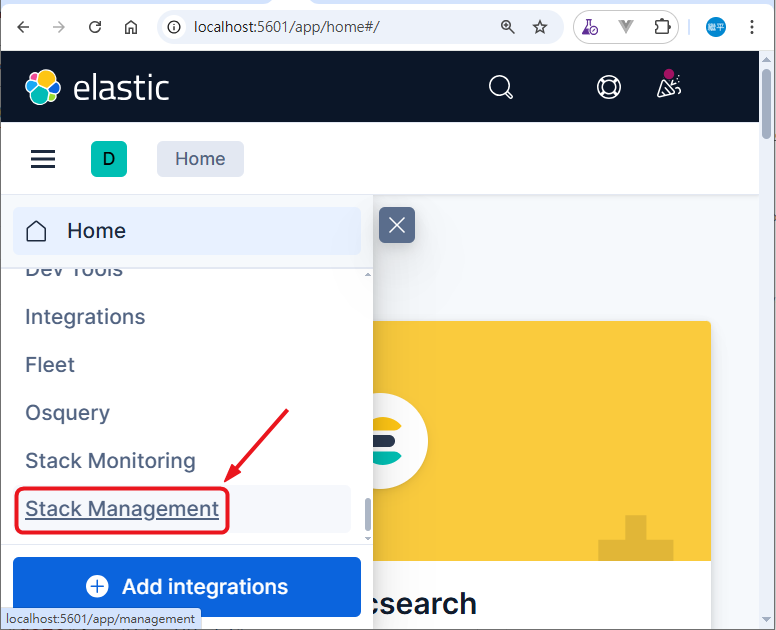Click the yellow Elasticsearch card image
The height and width of the screenshot is (630, 776).
[542, 441]
